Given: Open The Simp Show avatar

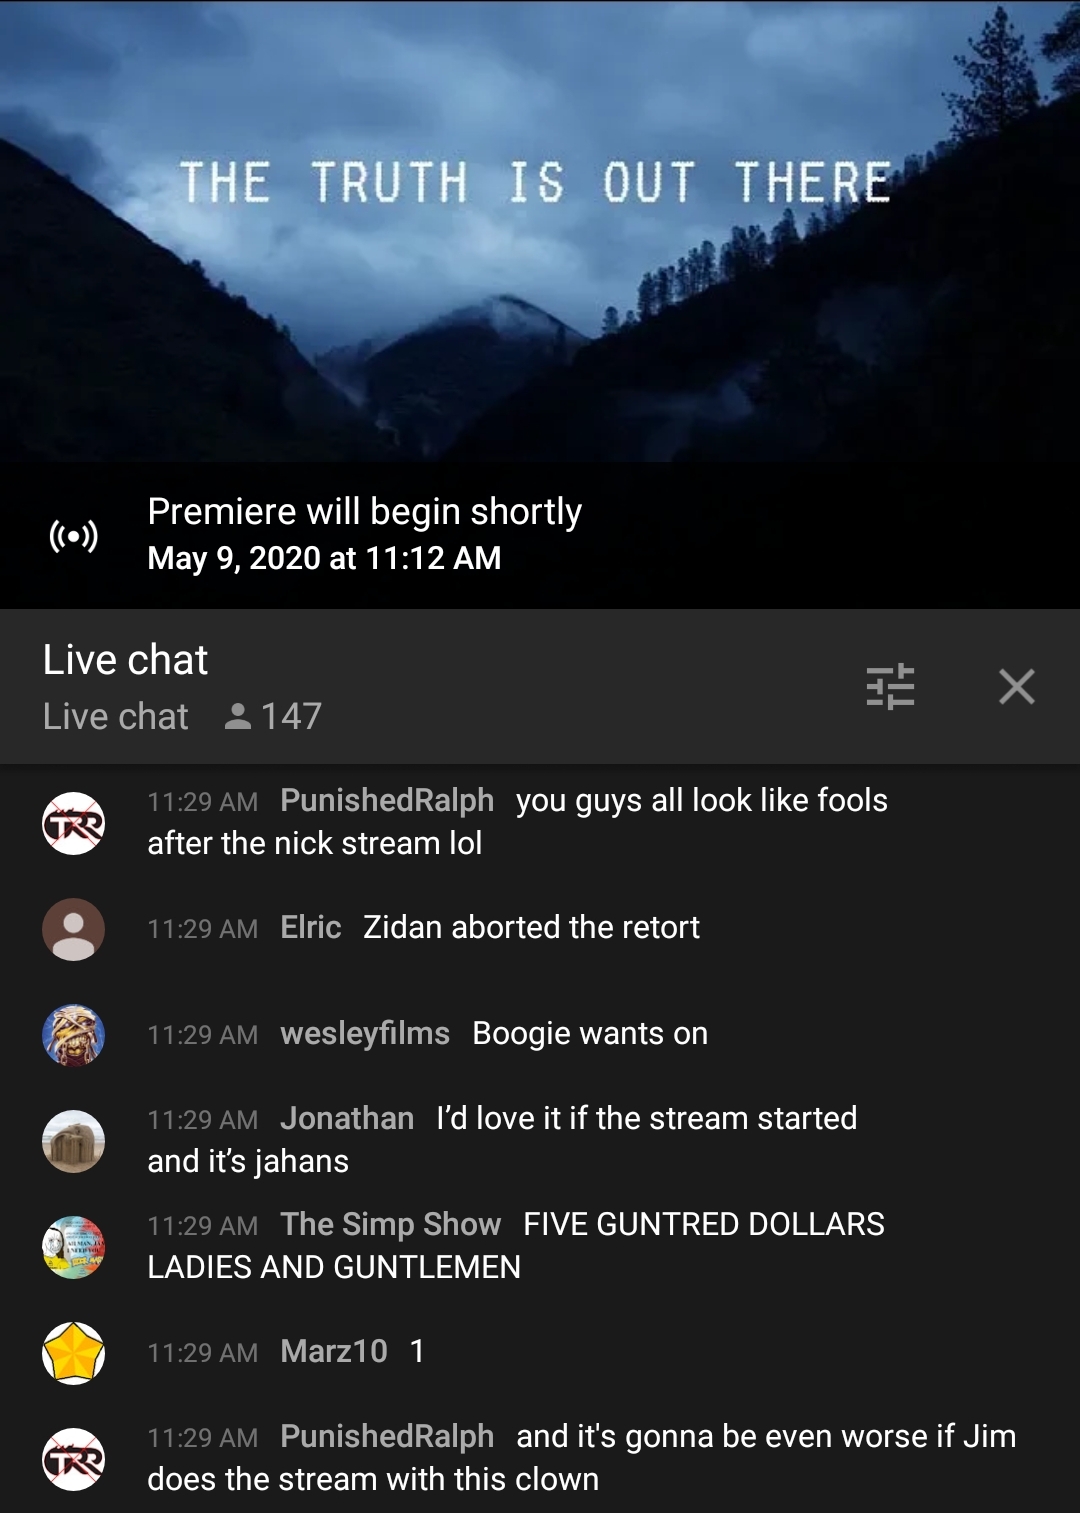Looking at the screenshot, I should coord(73,1247).
